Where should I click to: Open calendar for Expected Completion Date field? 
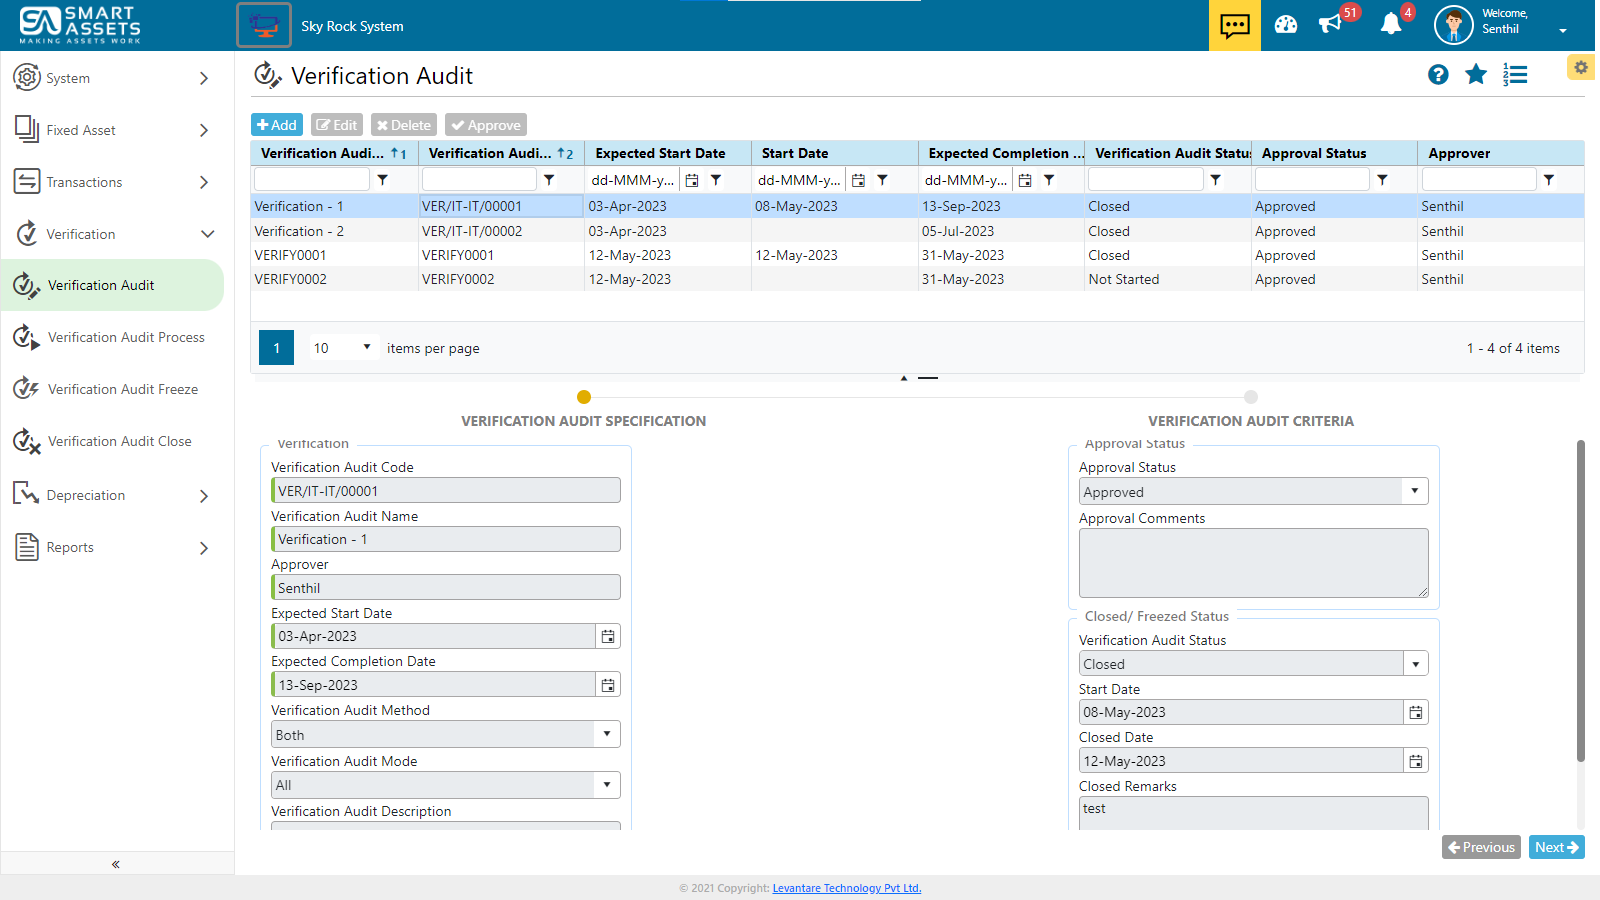(x=608, y=685)
